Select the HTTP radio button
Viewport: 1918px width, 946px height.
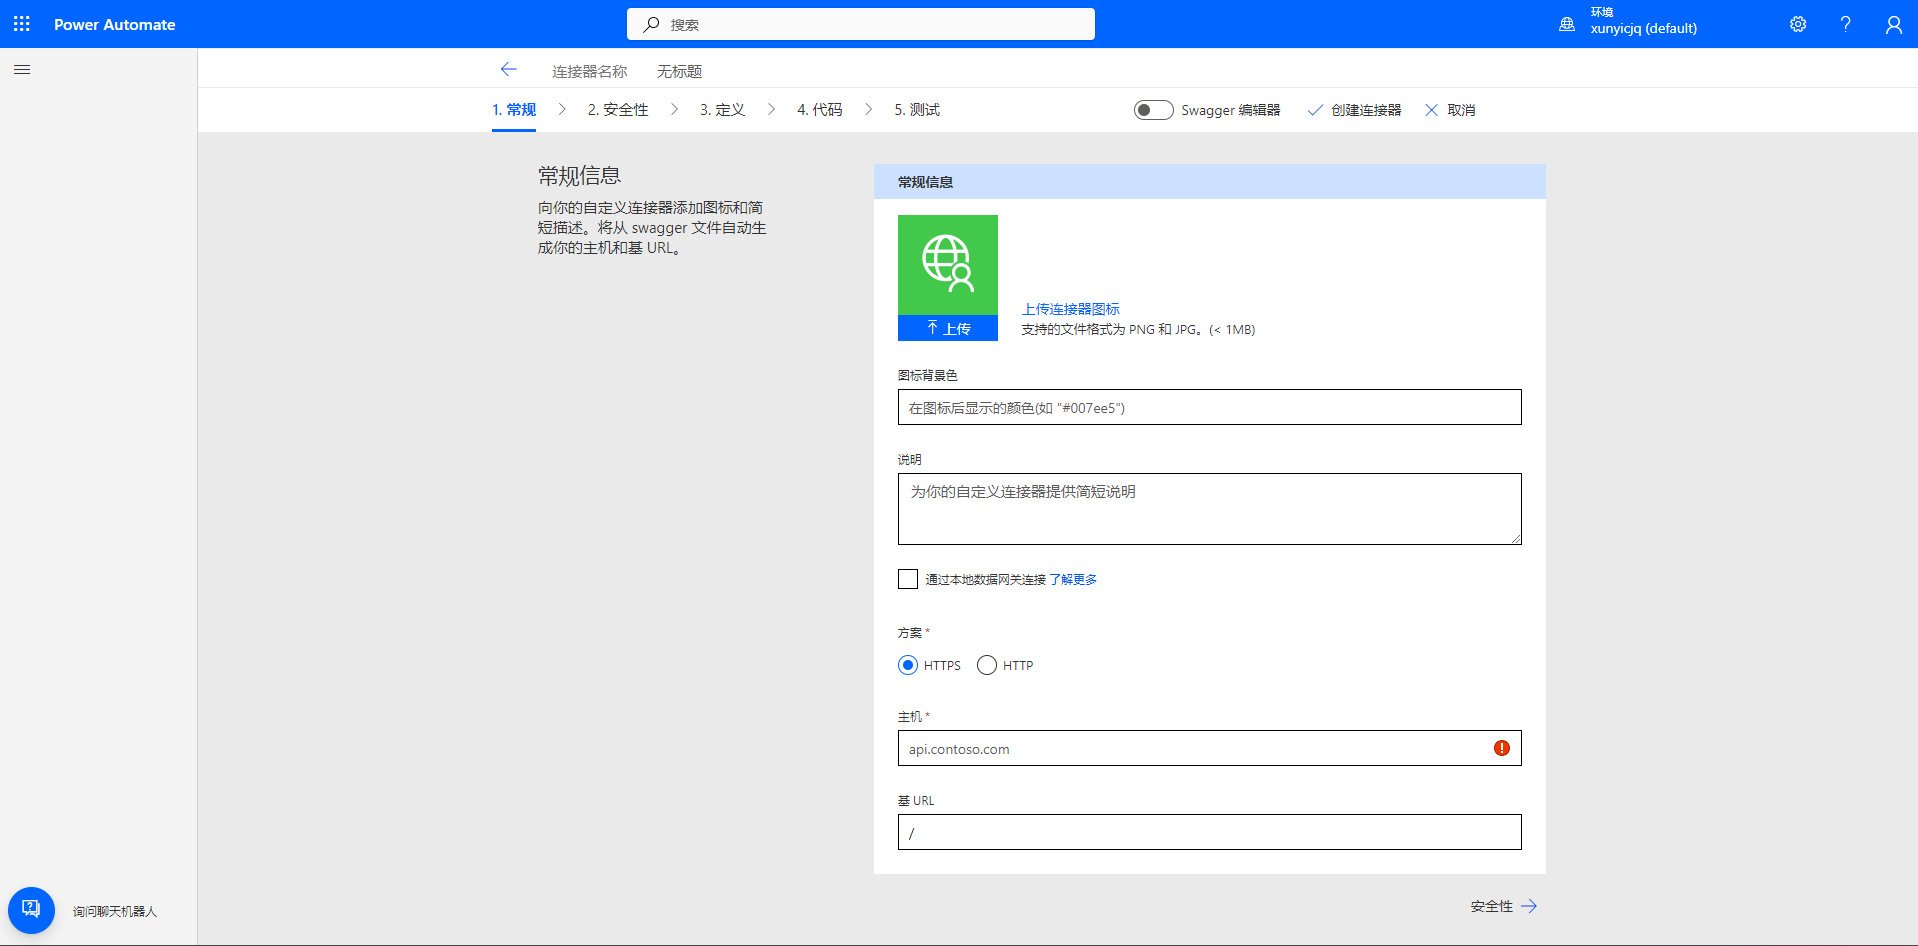click(987, 665)
